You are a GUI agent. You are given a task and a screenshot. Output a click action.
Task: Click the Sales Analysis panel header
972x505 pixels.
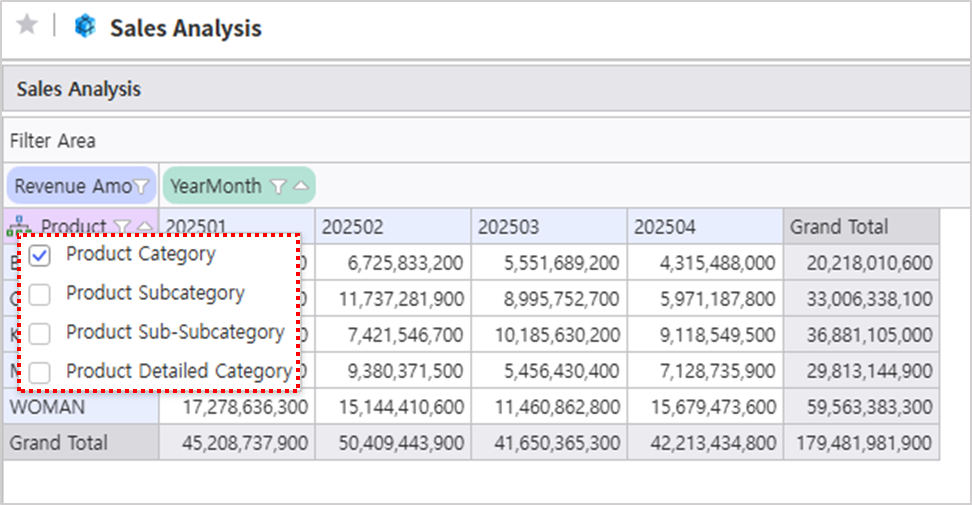click(x=486, y=89)
